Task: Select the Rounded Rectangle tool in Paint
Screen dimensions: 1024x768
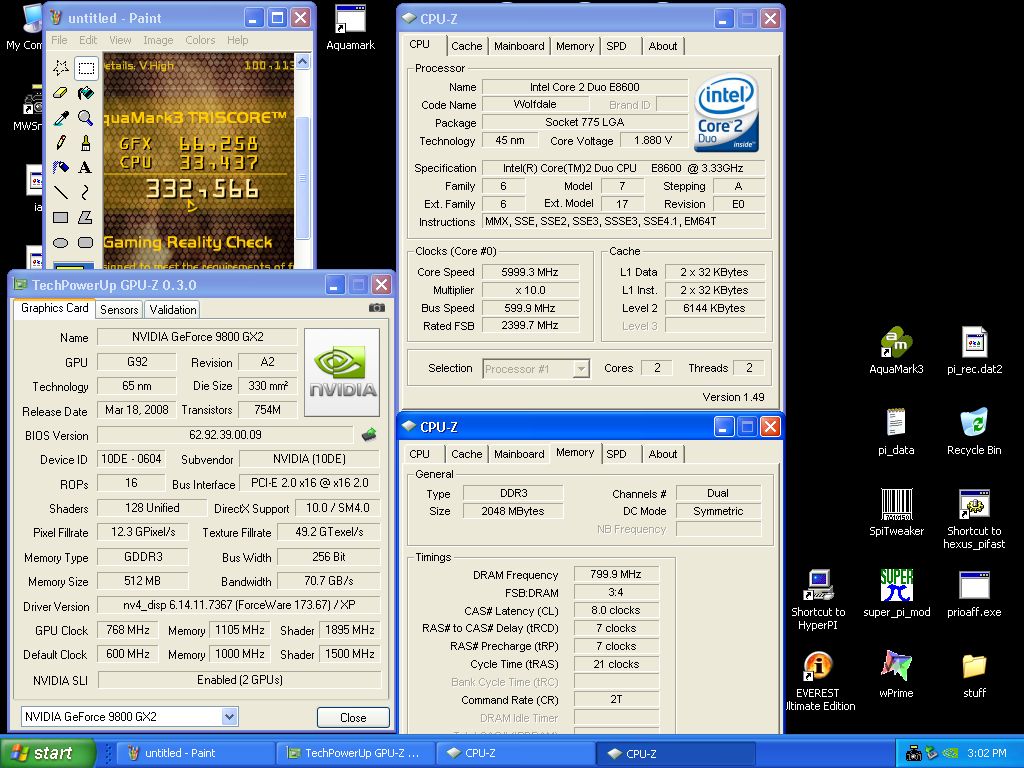Action: (86, 242)
